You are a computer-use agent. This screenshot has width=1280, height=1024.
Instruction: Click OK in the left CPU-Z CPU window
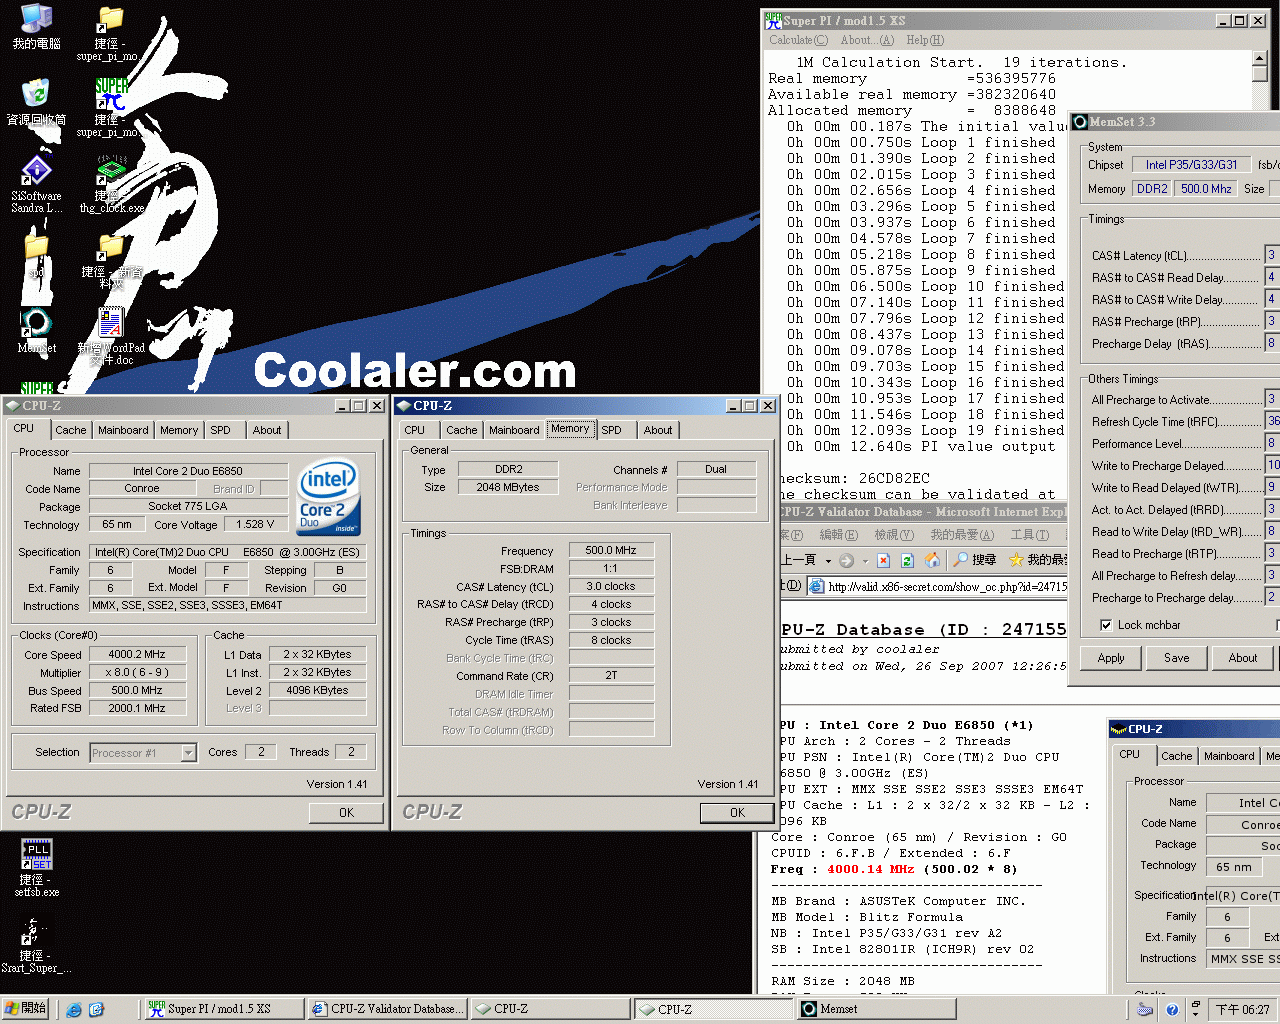coord(346,813)
